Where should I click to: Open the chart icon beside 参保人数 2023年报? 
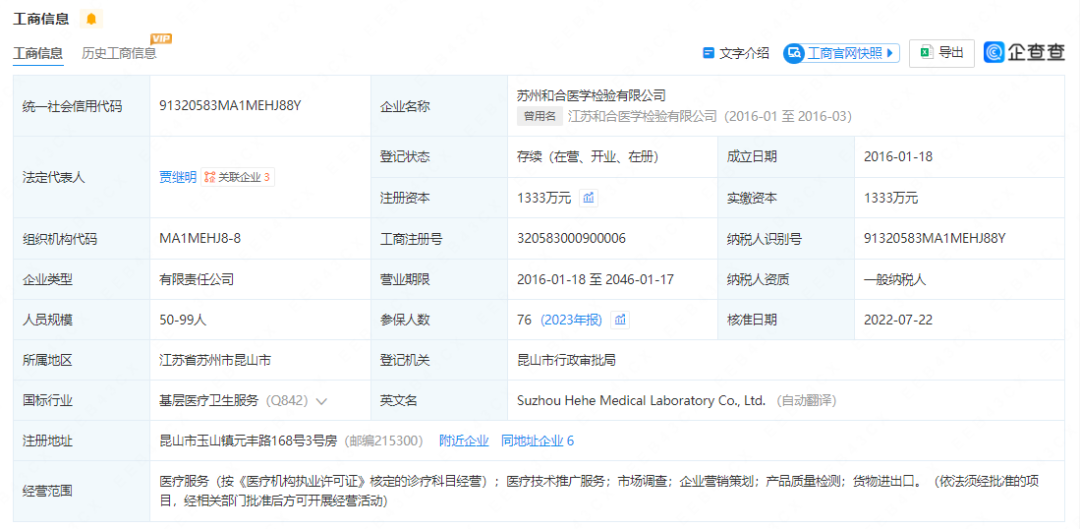[x=620, y=320]
